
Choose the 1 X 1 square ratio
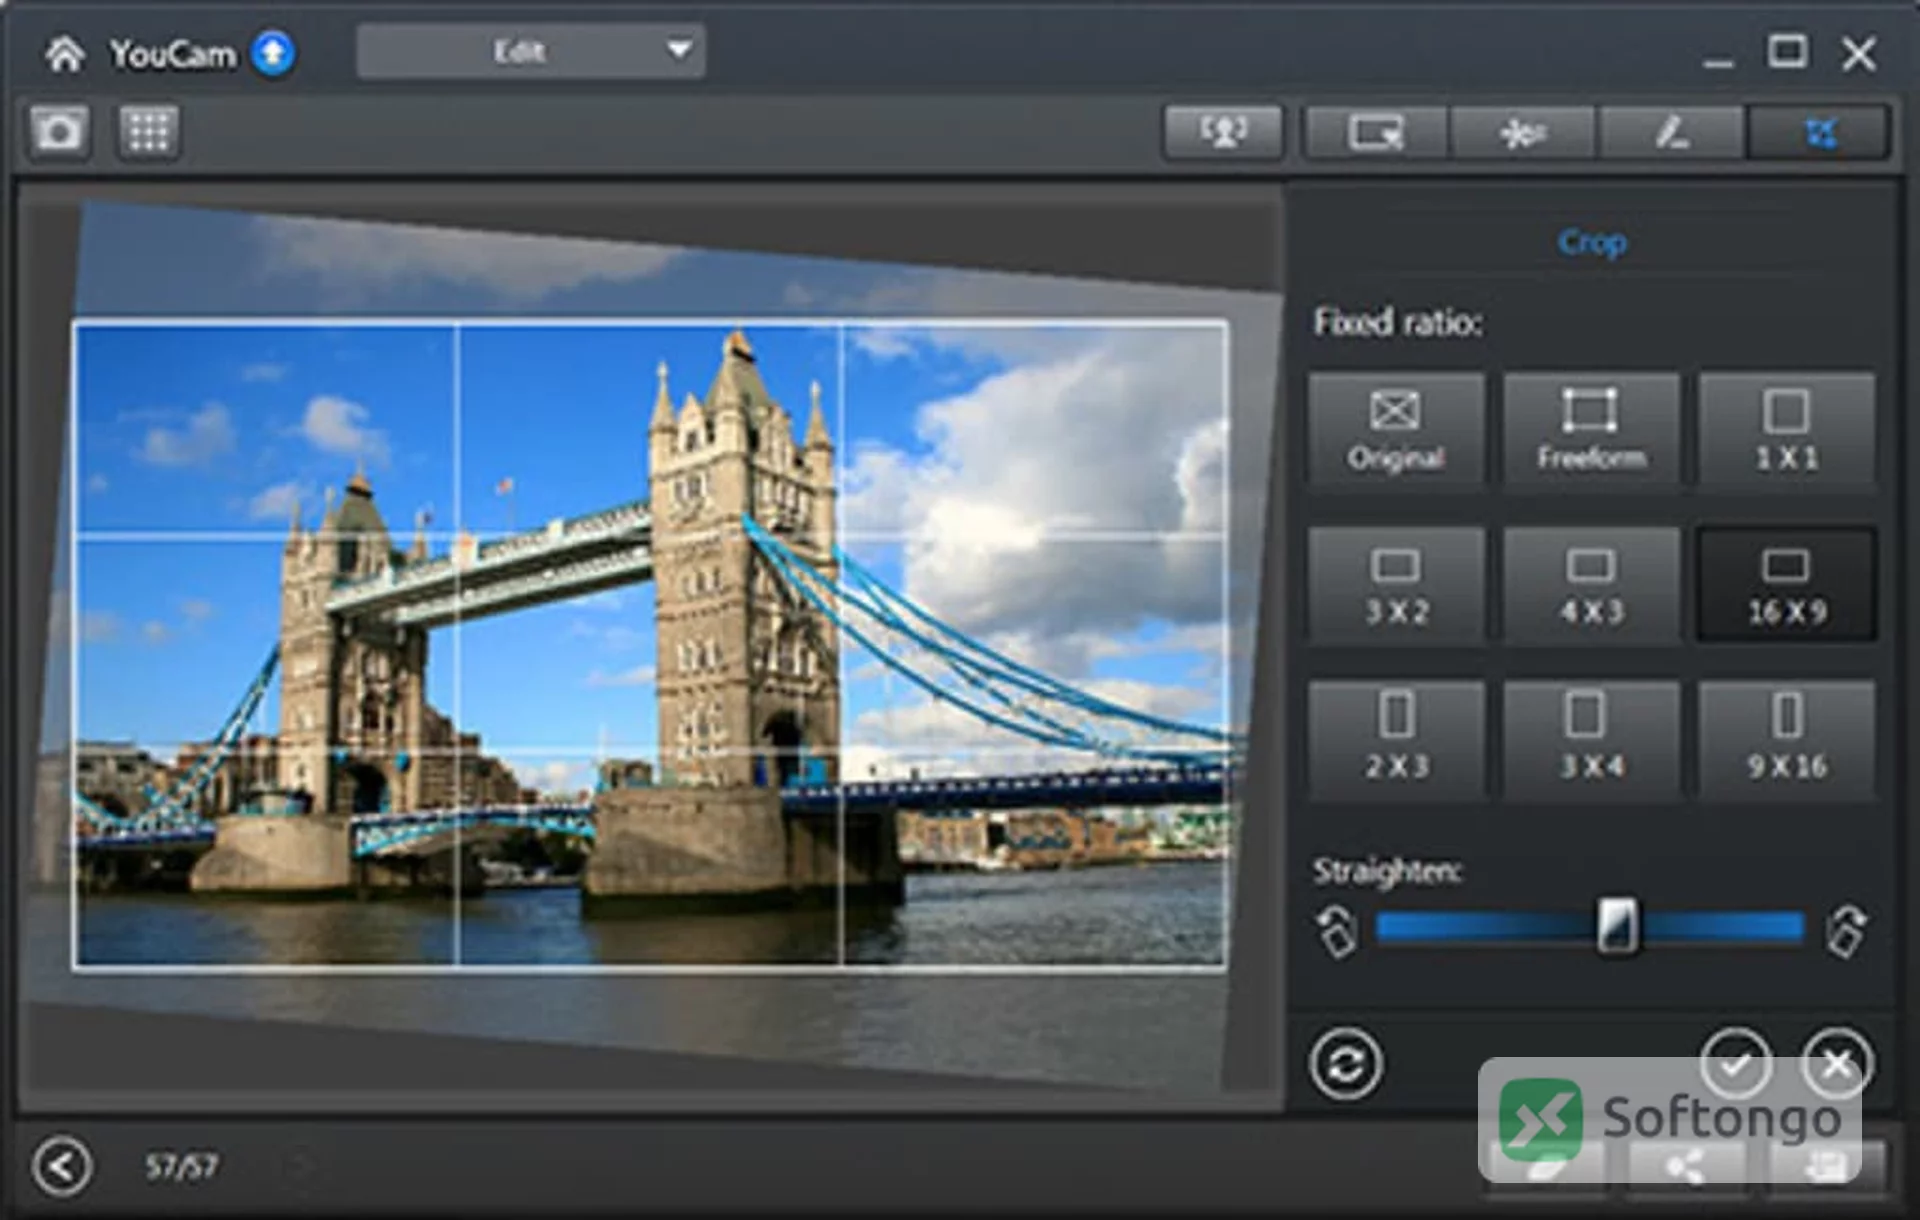pyautogui.click(x=1786, y=430)
